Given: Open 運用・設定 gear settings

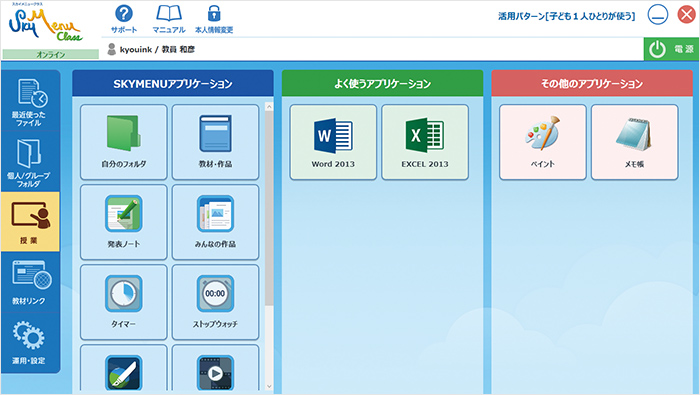Looking at the screenshot, I should (x=29, y=342).
